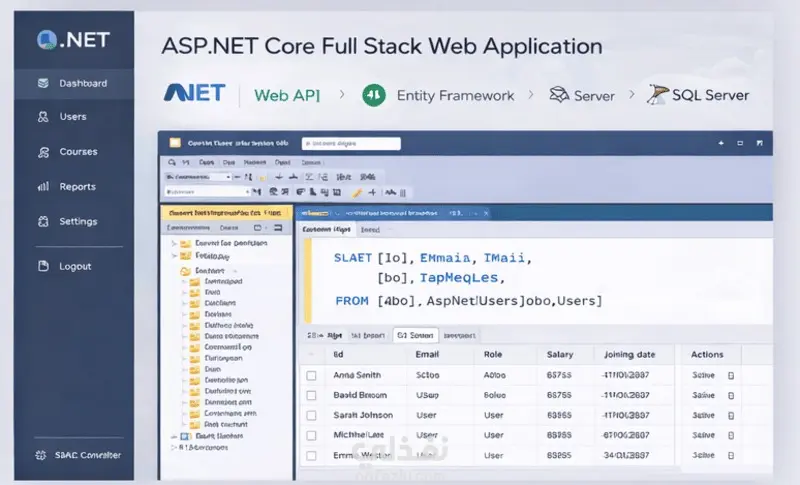The image size is (800, 485).
Task: Click the .NET globe logo in the sidebar
Action: tap(46, 39)
